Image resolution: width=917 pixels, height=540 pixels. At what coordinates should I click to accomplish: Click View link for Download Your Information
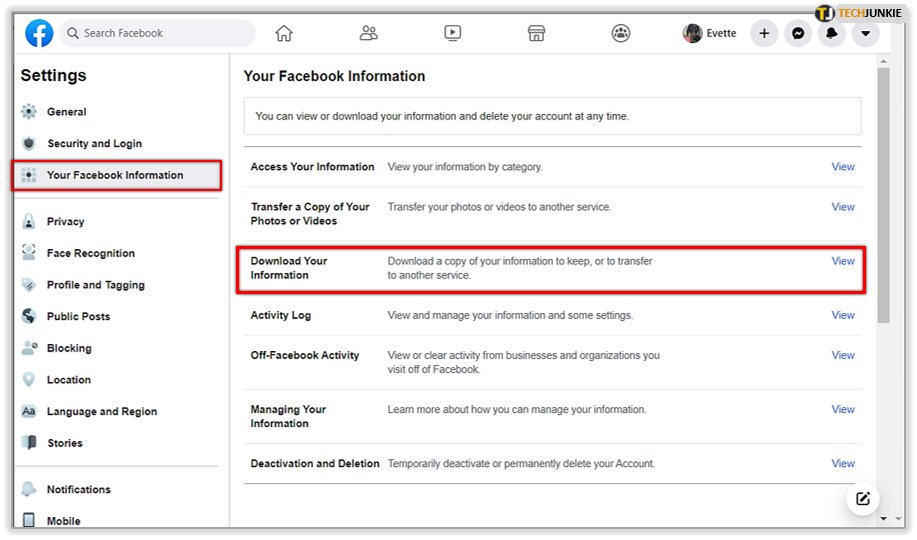click(843, 261)
